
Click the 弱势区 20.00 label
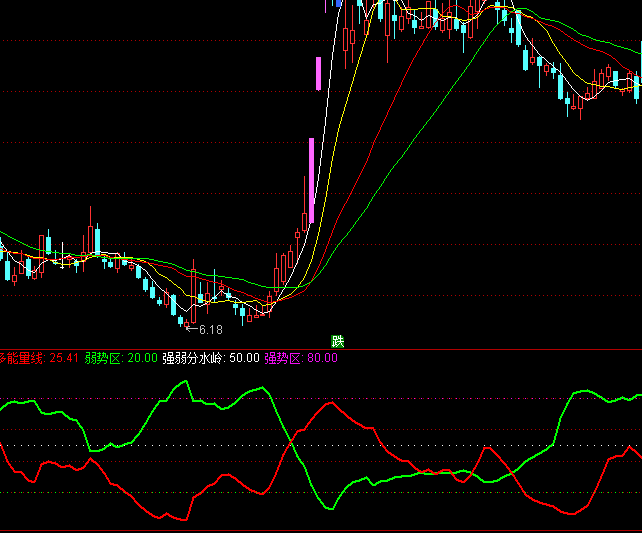[x=121, y=357]
